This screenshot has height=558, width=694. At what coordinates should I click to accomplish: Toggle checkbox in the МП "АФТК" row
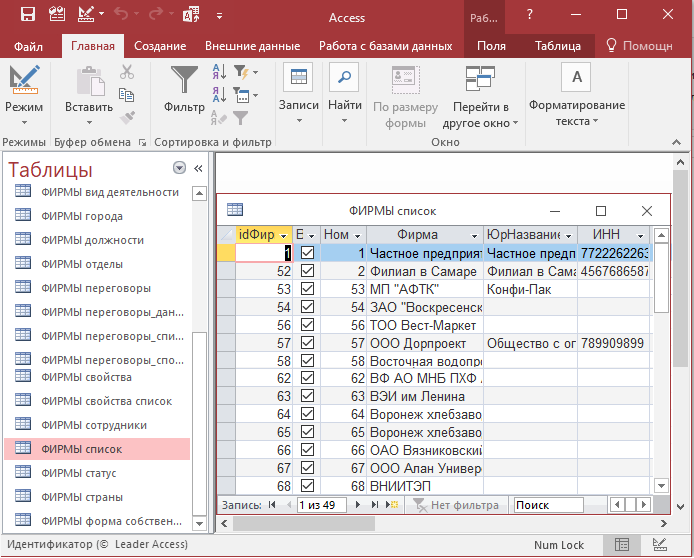point(307,289)
